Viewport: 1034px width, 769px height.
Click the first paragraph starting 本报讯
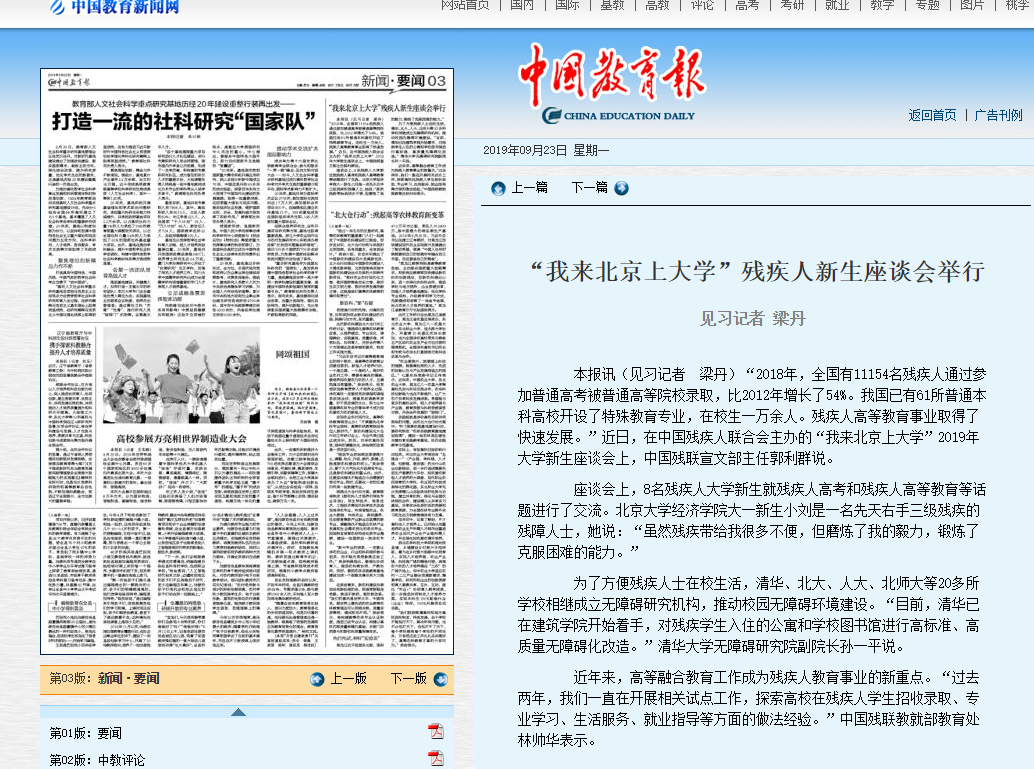coord(751,416)
